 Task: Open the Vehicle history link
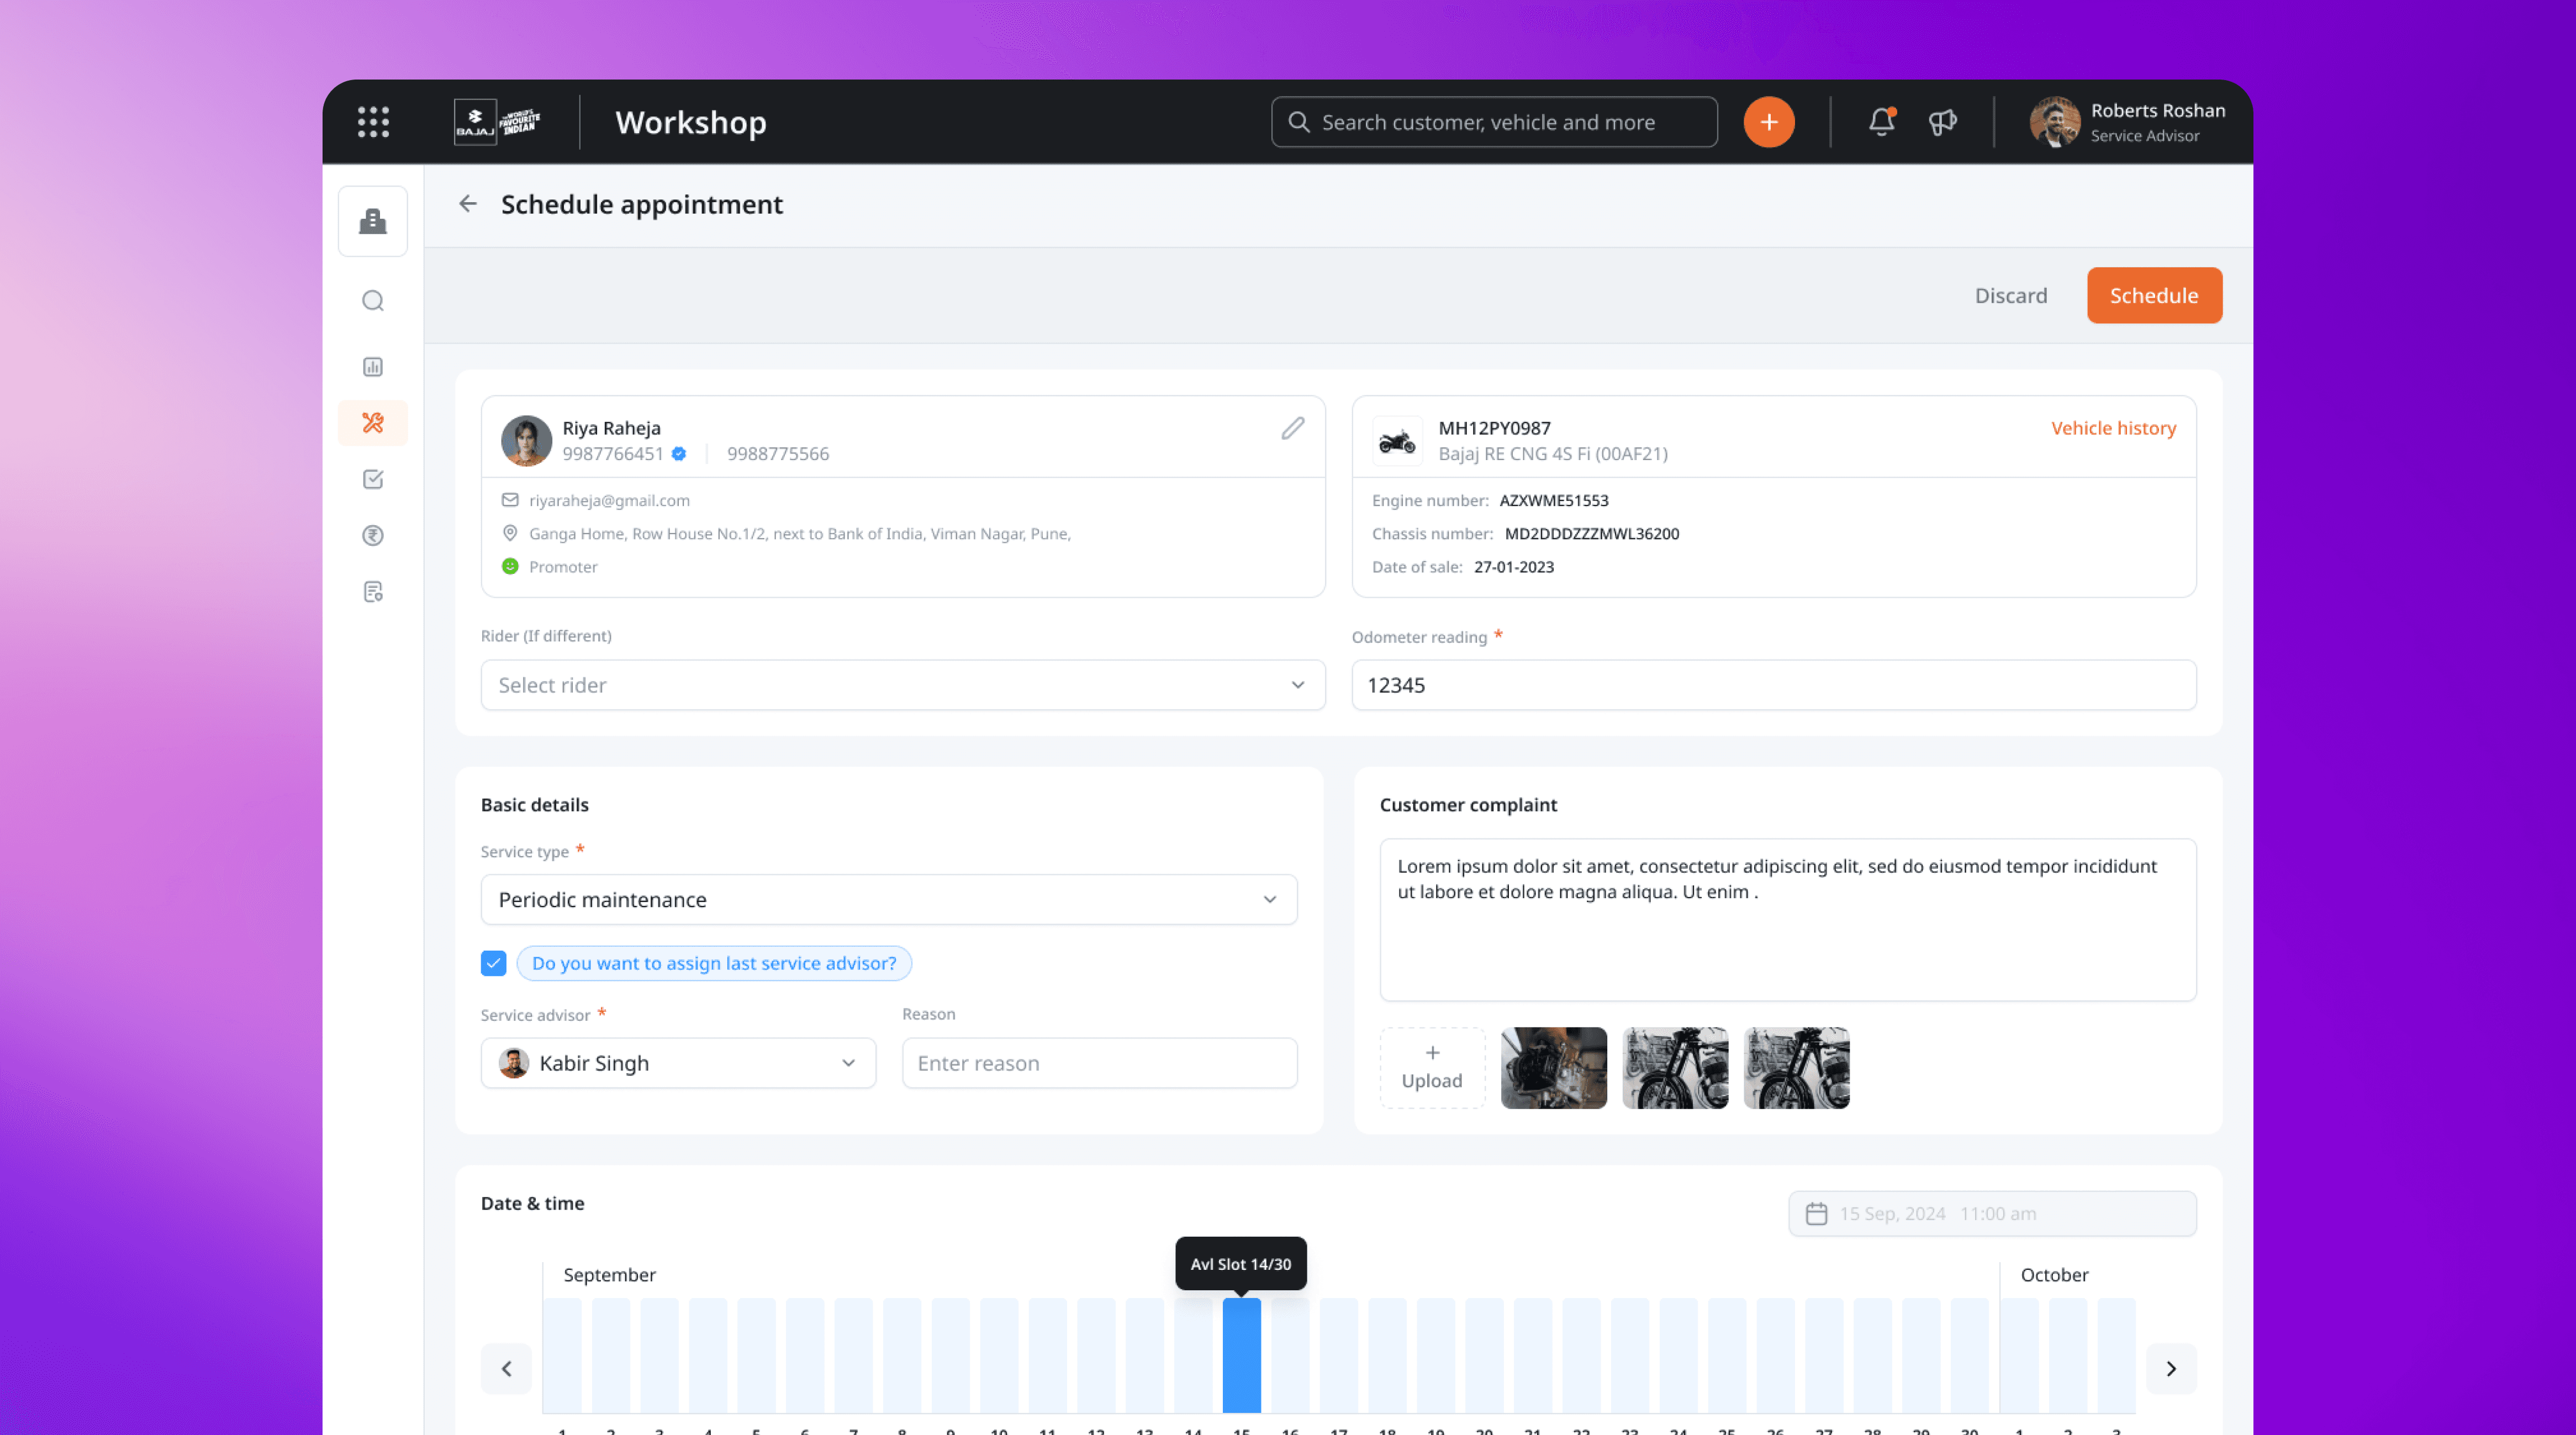point(2113,428)
